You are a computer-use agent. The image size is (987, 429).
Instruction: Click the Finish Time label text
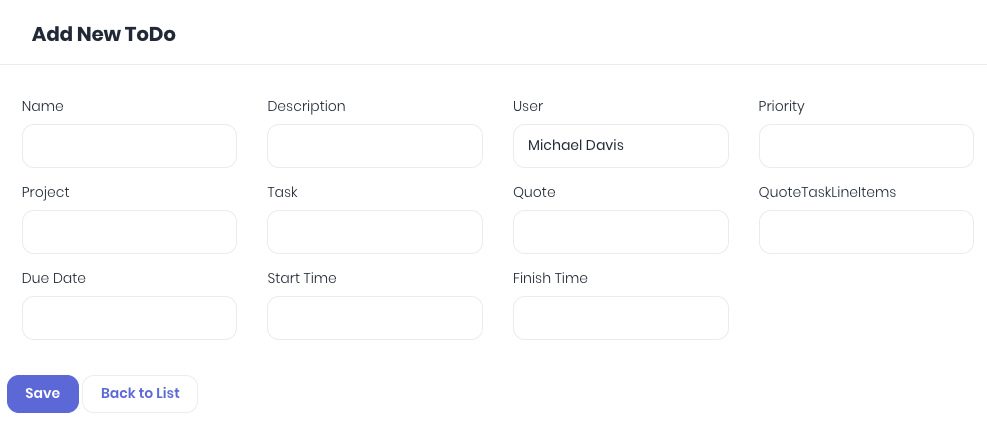tap(550, 278)
